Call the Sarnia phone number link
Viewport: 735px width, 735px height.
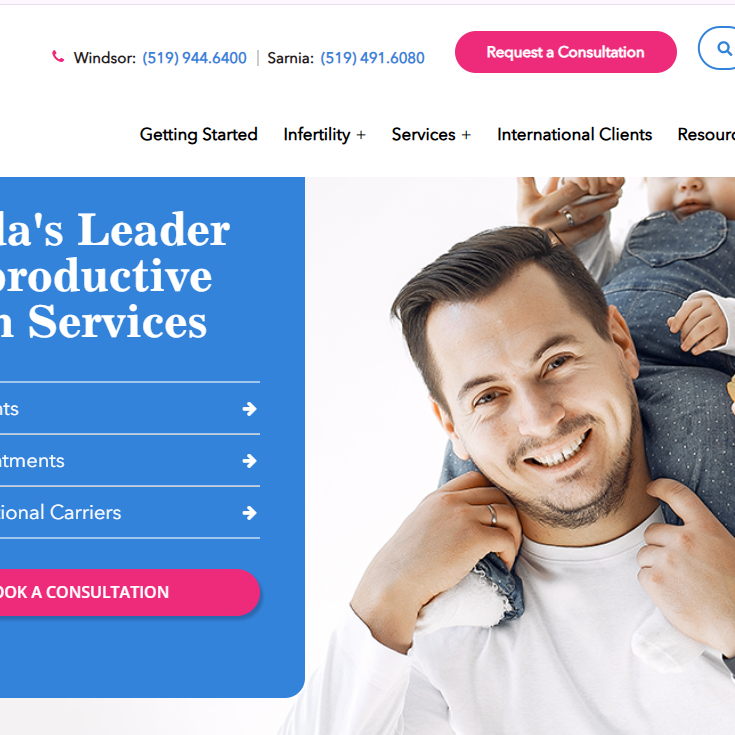pos(373,58)
